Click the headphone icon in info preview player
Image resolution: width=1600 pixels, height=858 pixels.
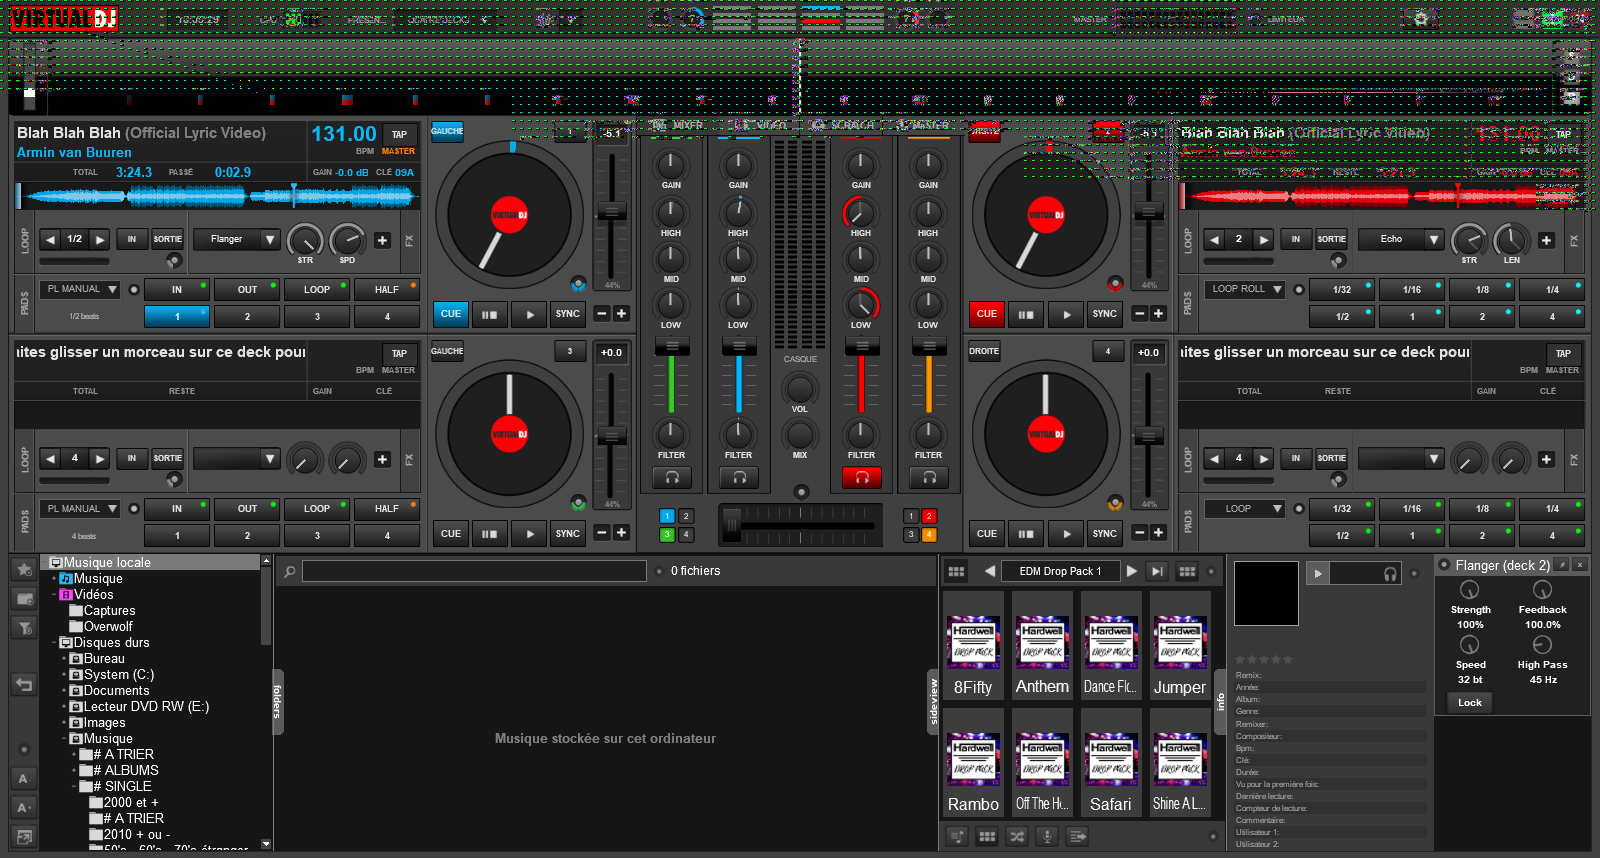[1390, 573]
